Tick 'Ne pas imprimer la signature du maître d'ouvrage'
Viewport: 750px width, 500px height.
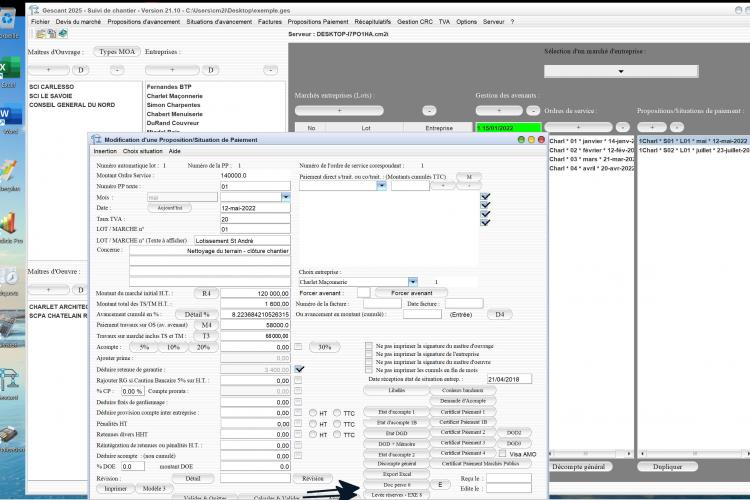[x=369, y=345]
